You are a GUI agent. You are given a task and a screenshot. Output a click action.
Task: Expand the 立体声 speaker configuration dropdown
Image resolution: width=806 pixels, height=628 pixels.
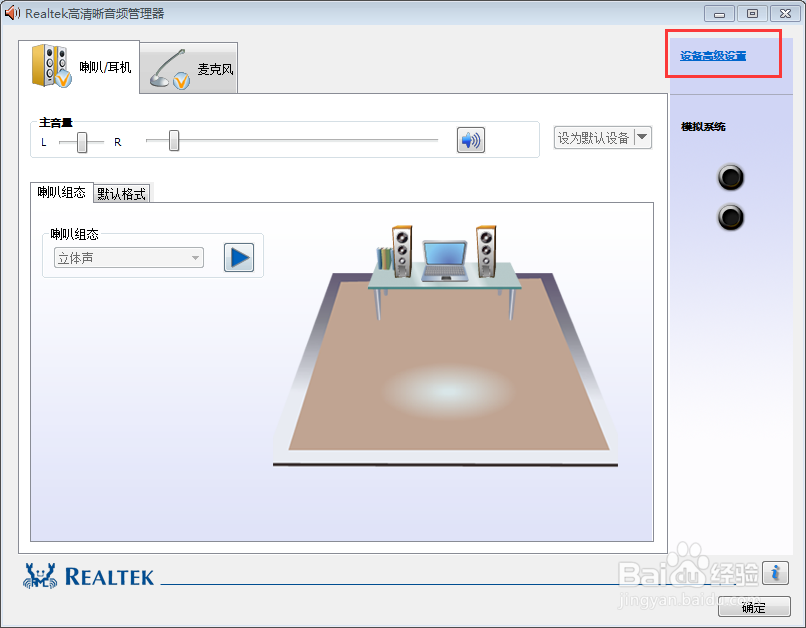click(129, 257)
